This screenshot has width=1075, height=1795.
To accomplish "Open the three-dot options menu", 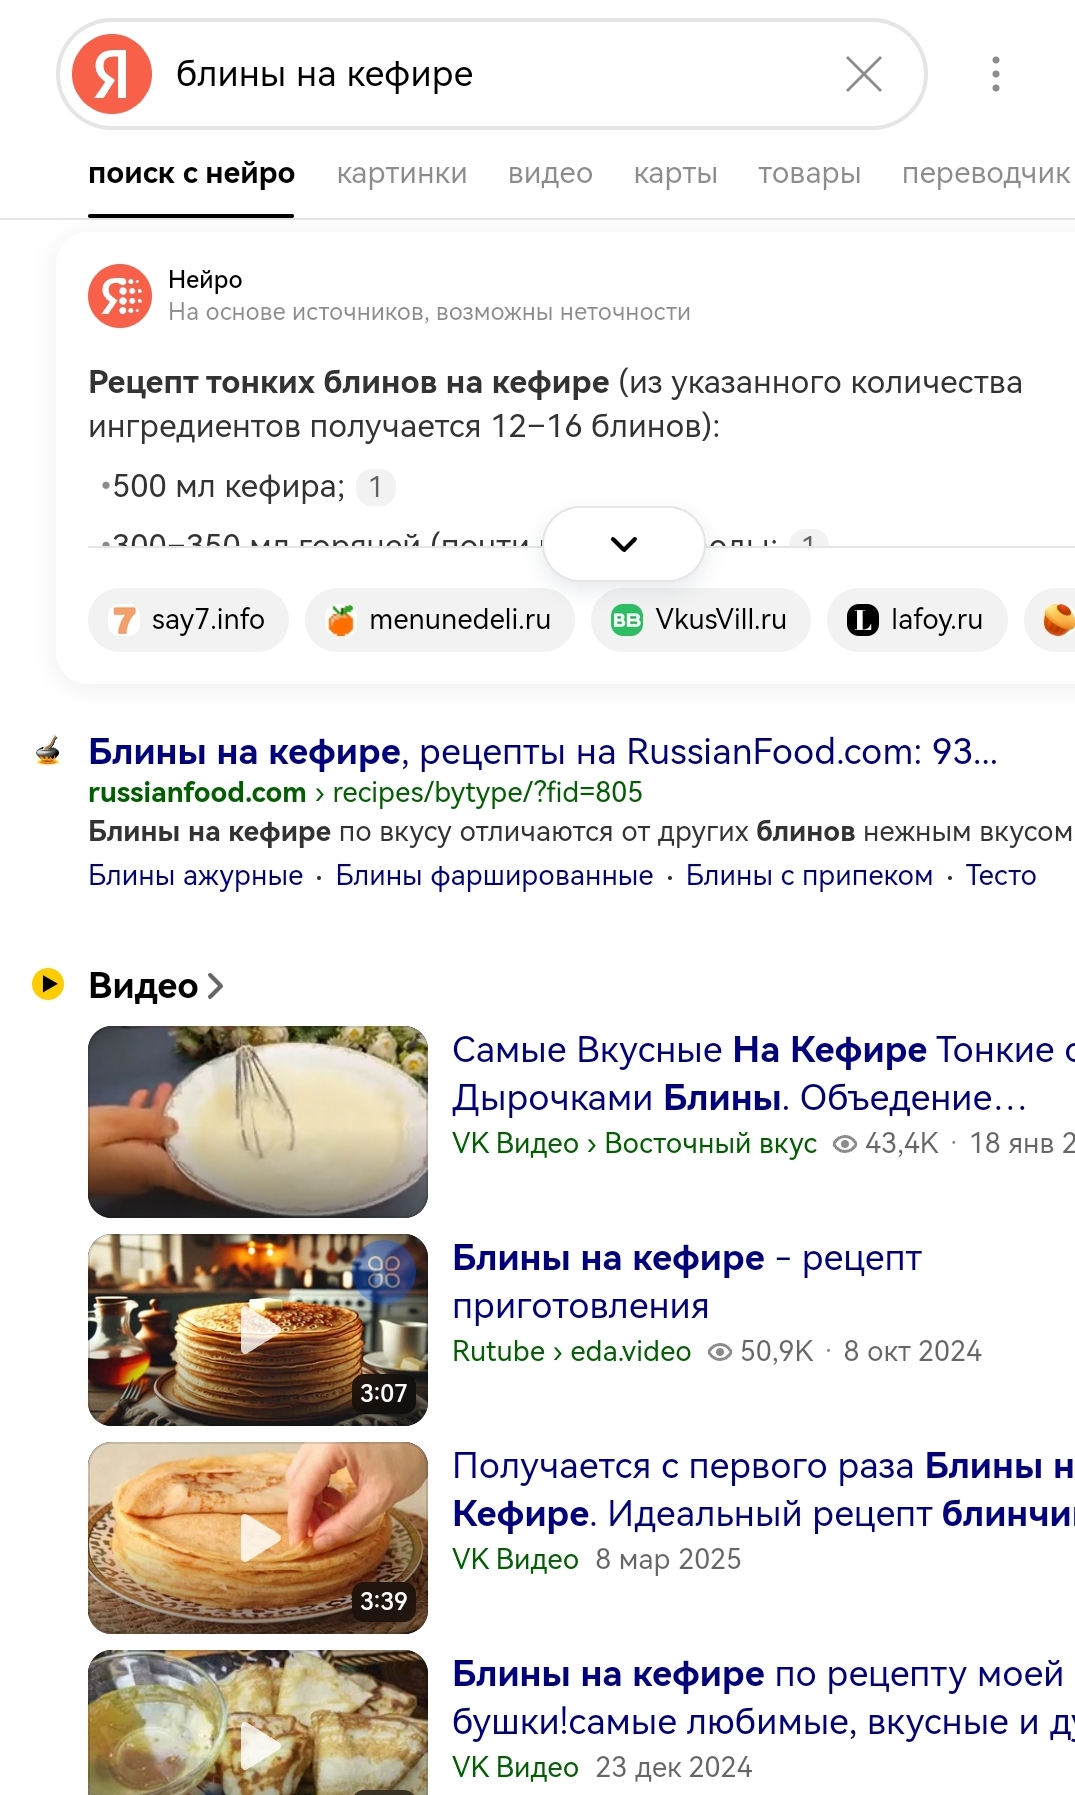I will click(995, 74).
